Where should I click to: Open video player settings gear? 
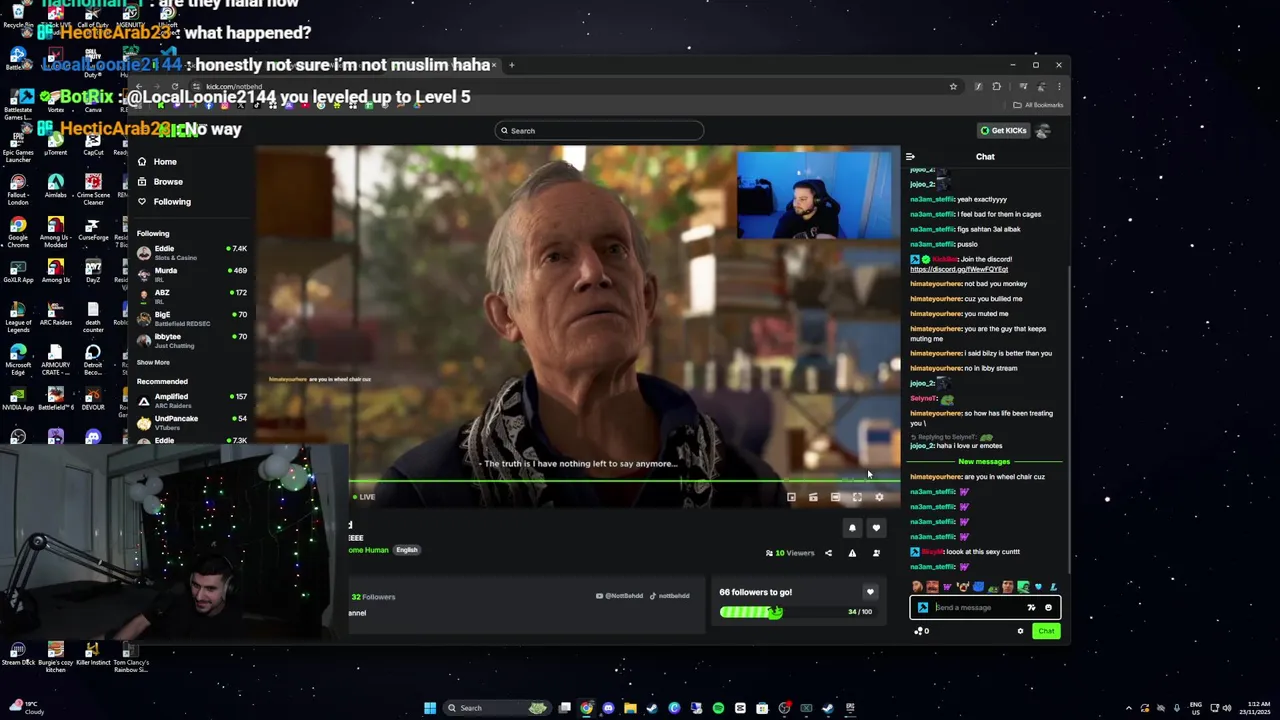point(879,497)
